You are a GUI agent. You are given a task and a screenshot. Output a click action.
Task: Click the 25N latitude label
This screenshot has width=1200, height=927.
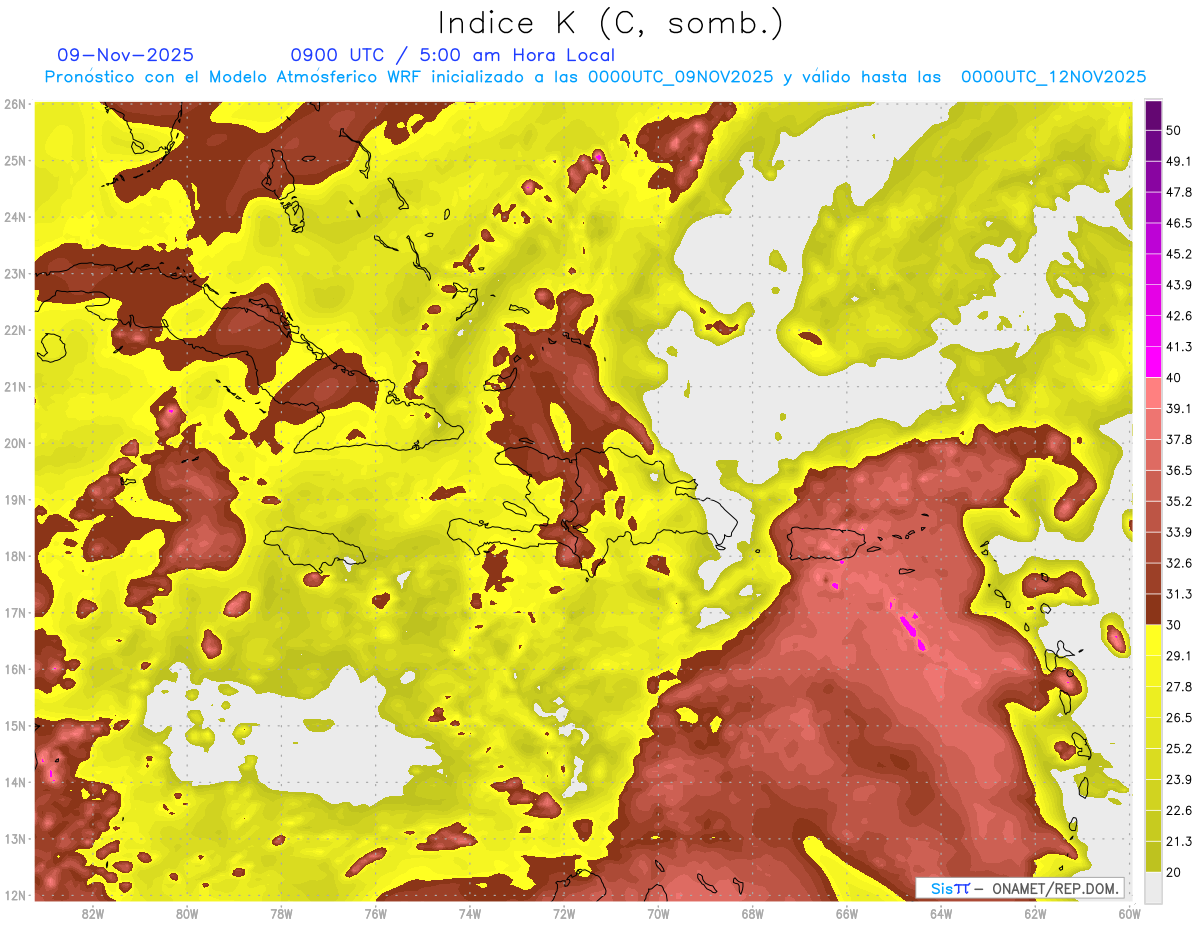(14, 160)
